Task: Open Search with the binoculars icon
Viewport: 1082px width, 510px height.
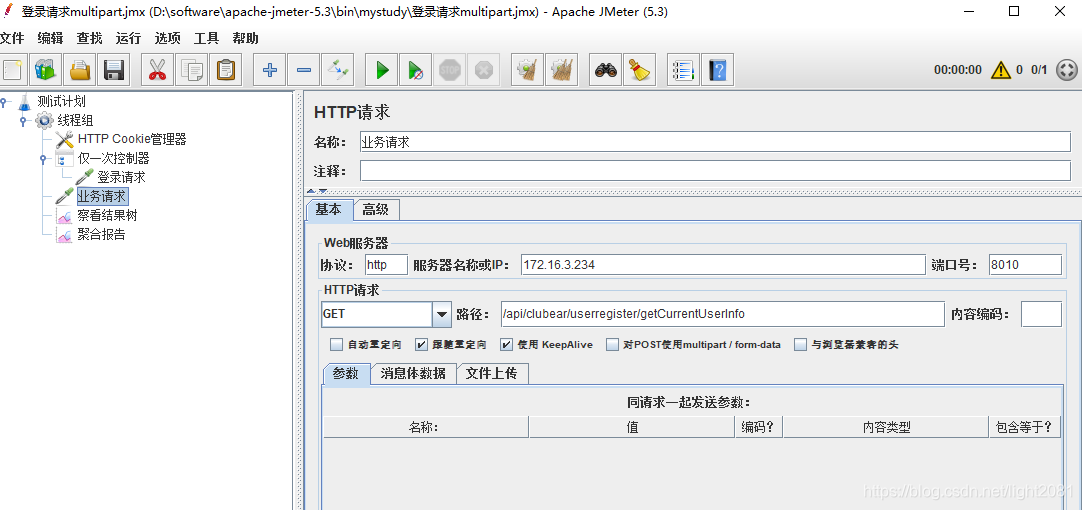Action: [x=606, y=70]
